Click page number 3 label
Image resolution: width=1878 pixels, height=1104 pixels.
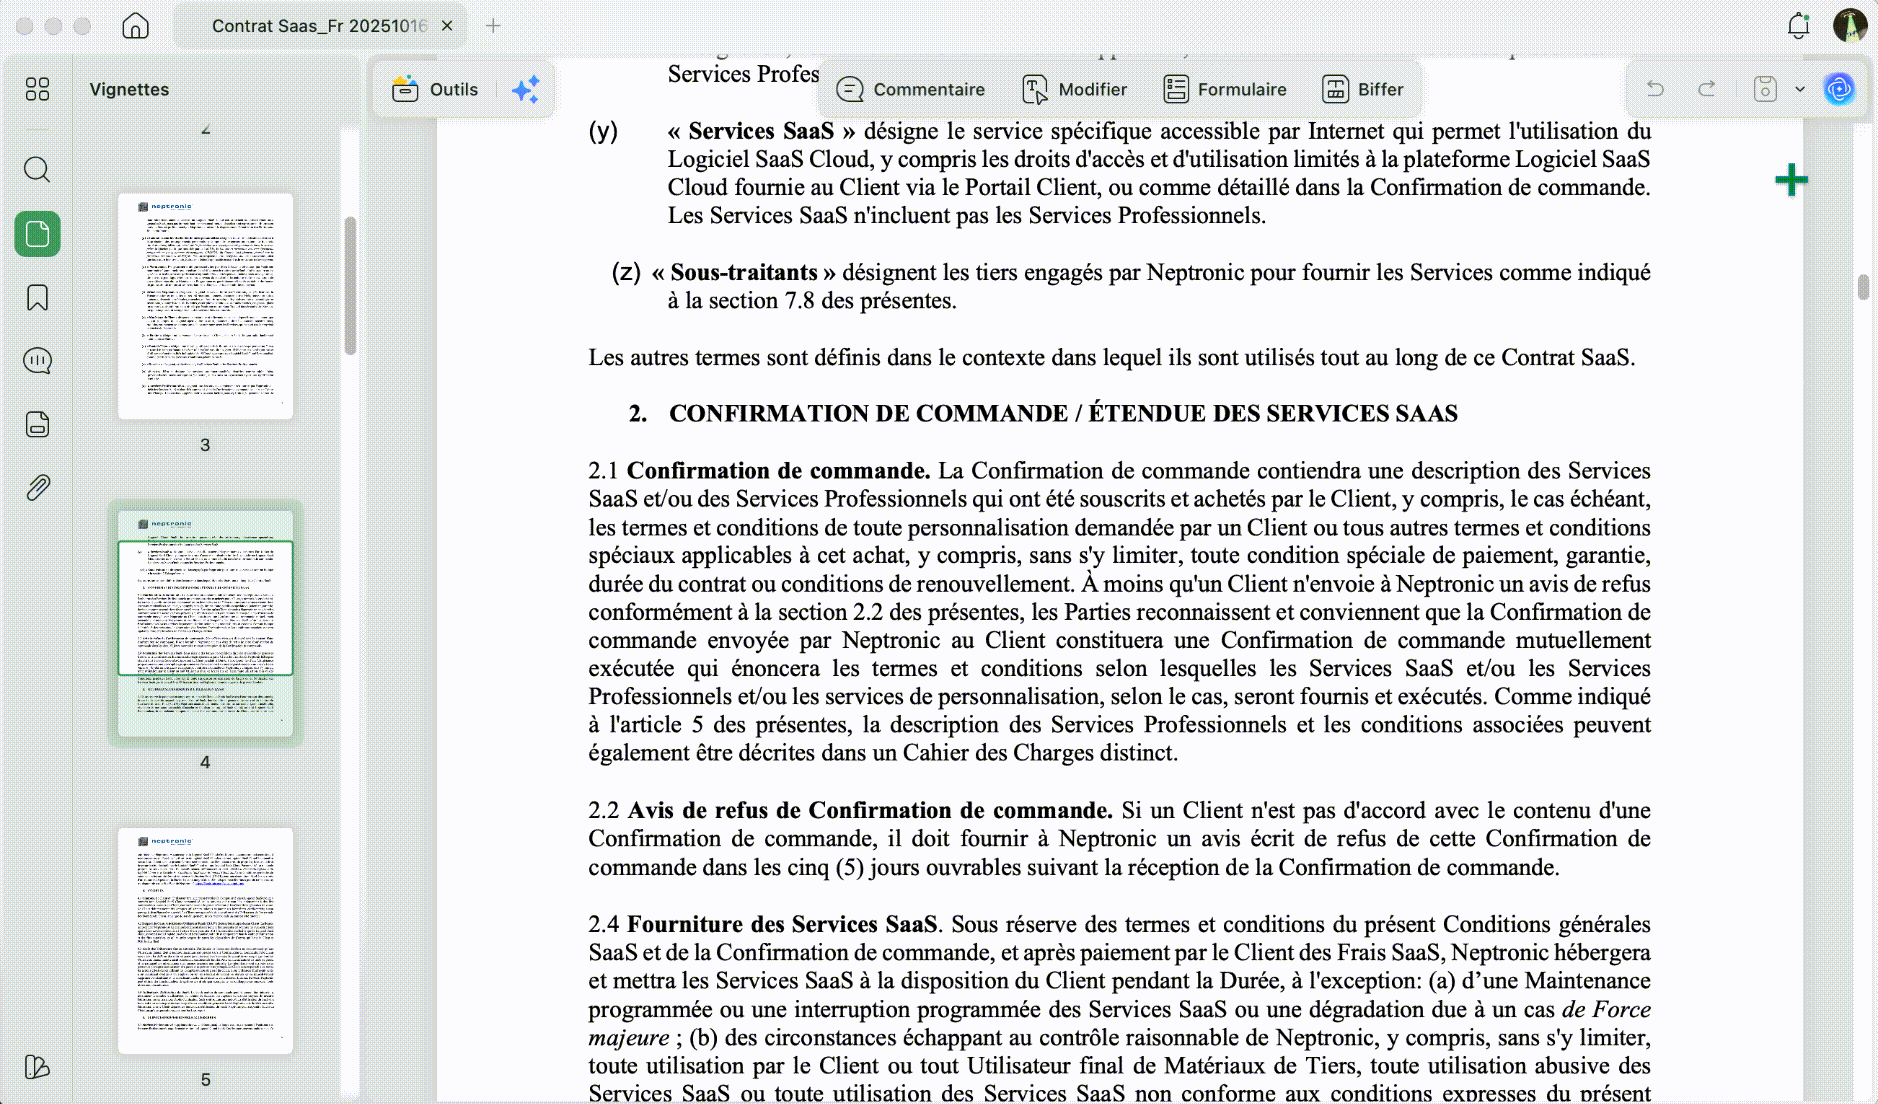click(x=205, y=445)
